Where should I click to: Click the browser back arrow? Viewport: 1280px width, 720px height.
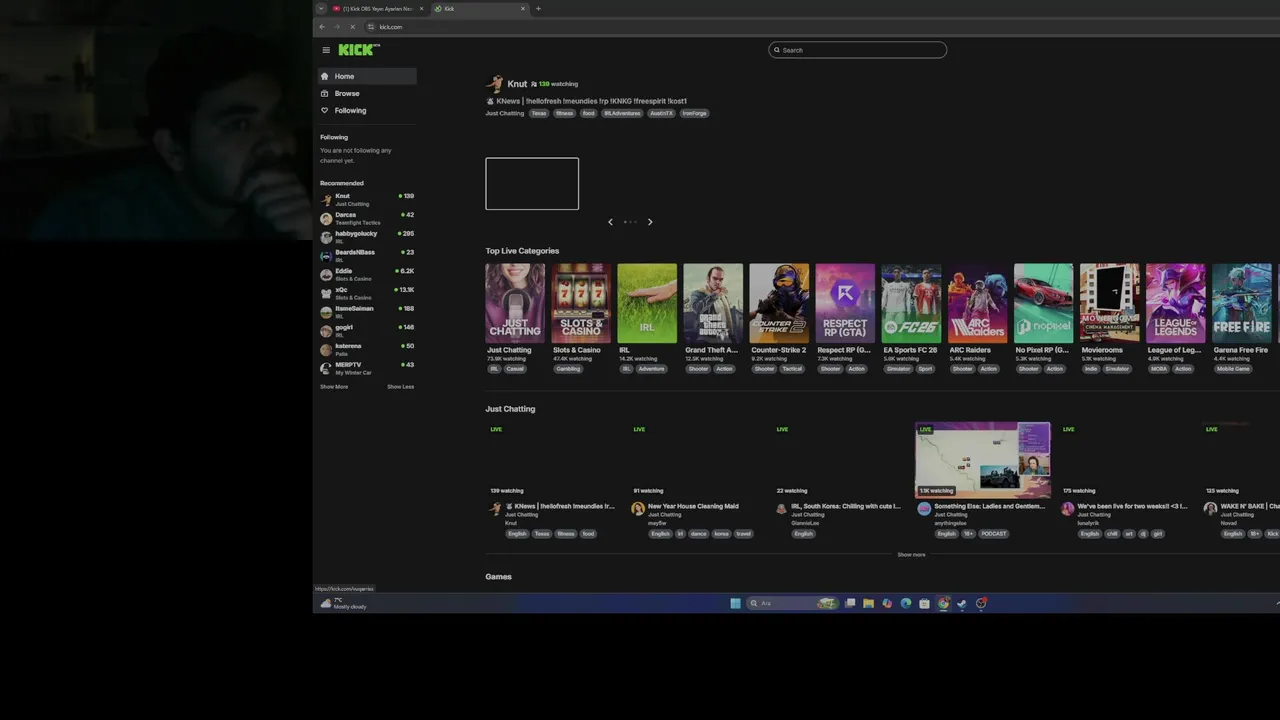point(322,27)
